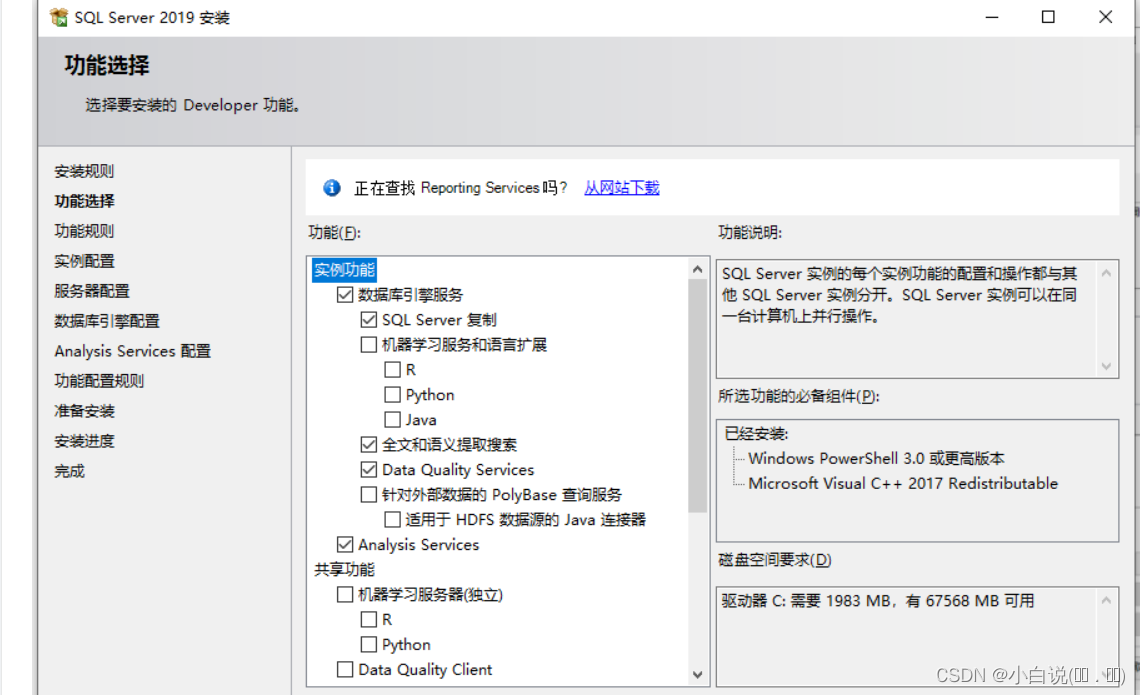Select Microsoft Visual C++ 2017 Redistributable entry
Viewport: 1140px width, 695px height.
click(x=903, y=483)
